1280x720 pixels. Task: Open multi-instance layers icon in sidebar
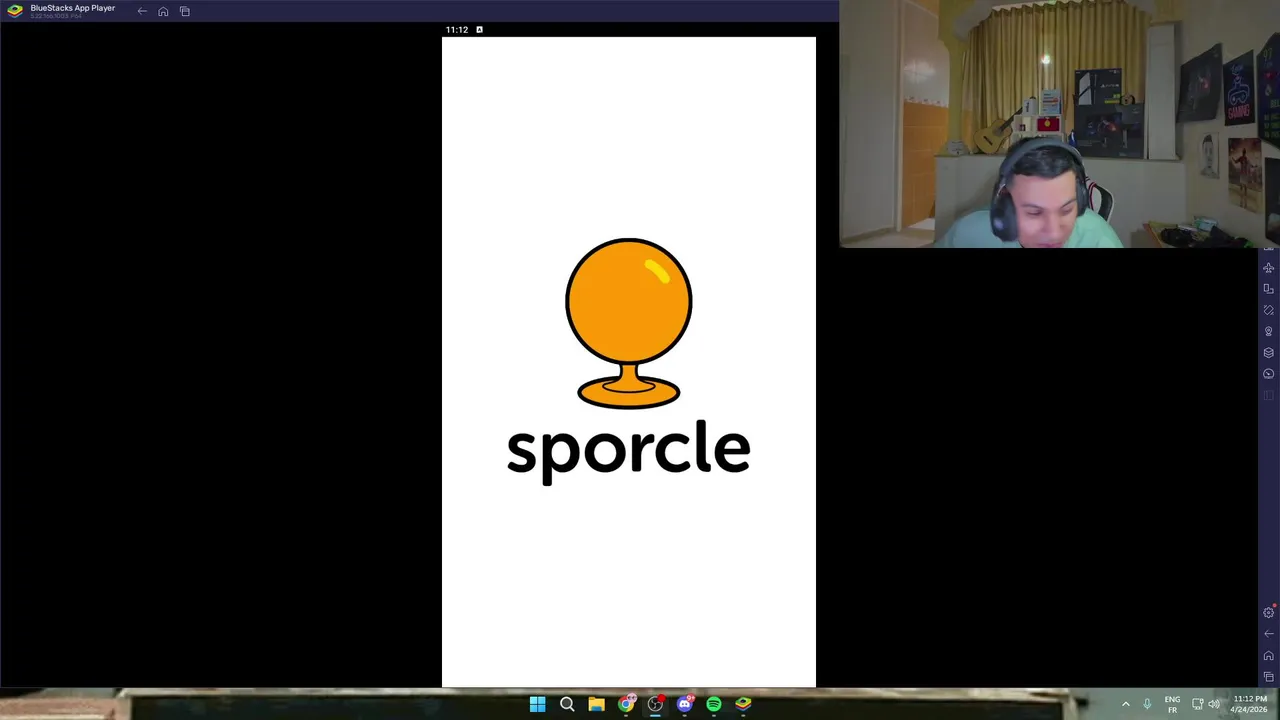pyautogui.click(x=1268, y=352)
